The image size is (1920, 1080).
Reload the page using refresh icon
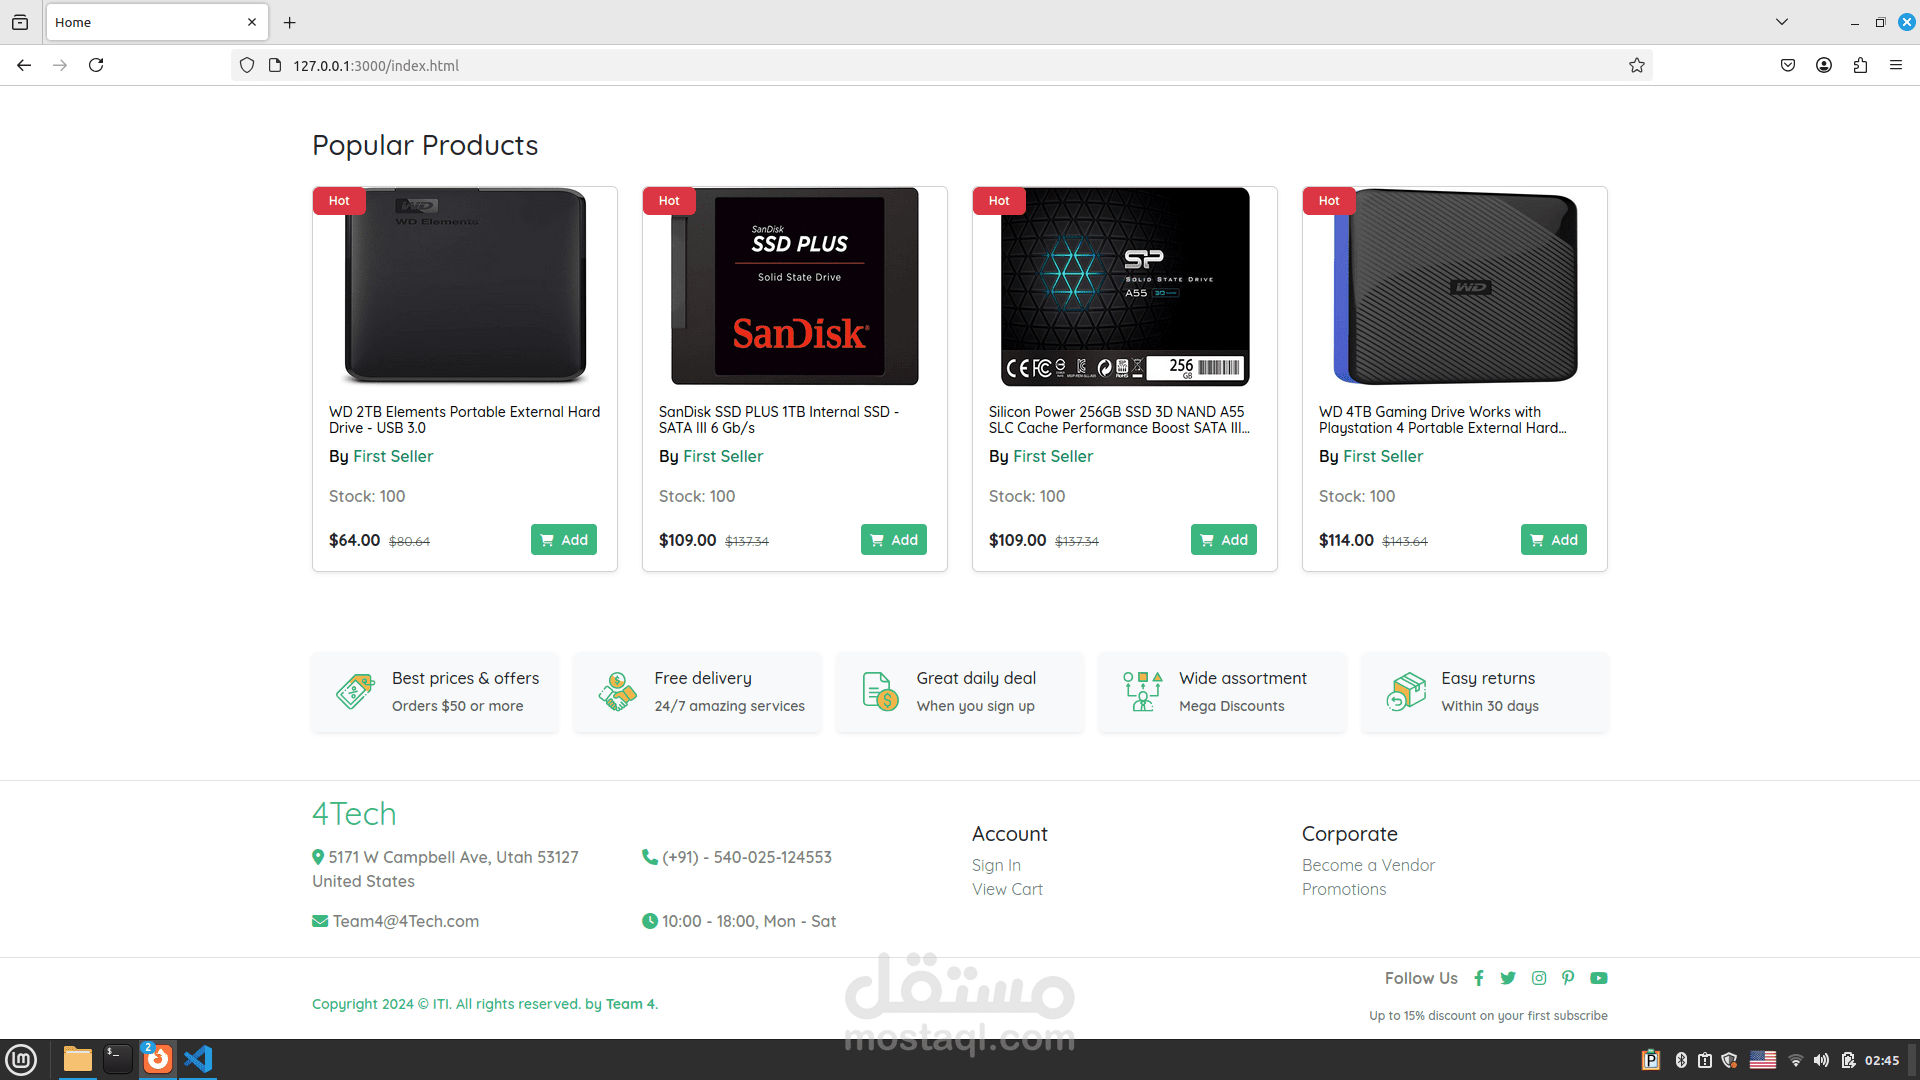tap(96, 65)
